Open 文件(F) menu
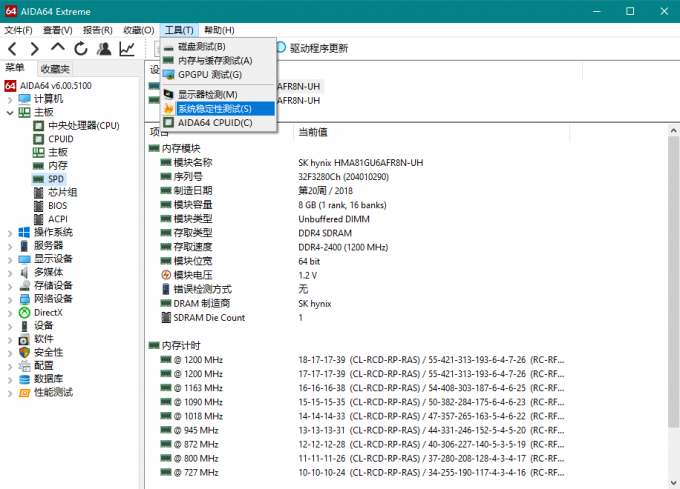The image size is (680, 489). tap(18, 30)
